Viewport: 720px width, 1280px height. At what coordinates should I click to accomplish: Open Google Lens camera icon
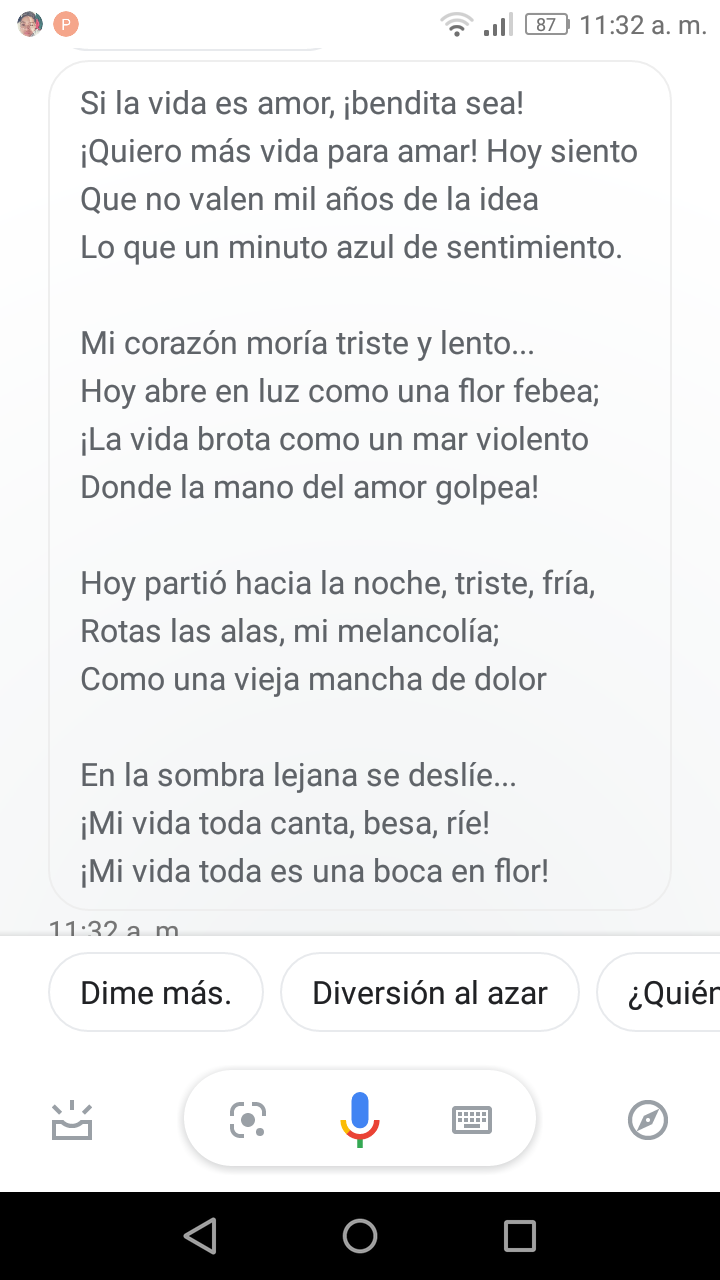(x=247, y=1118)
